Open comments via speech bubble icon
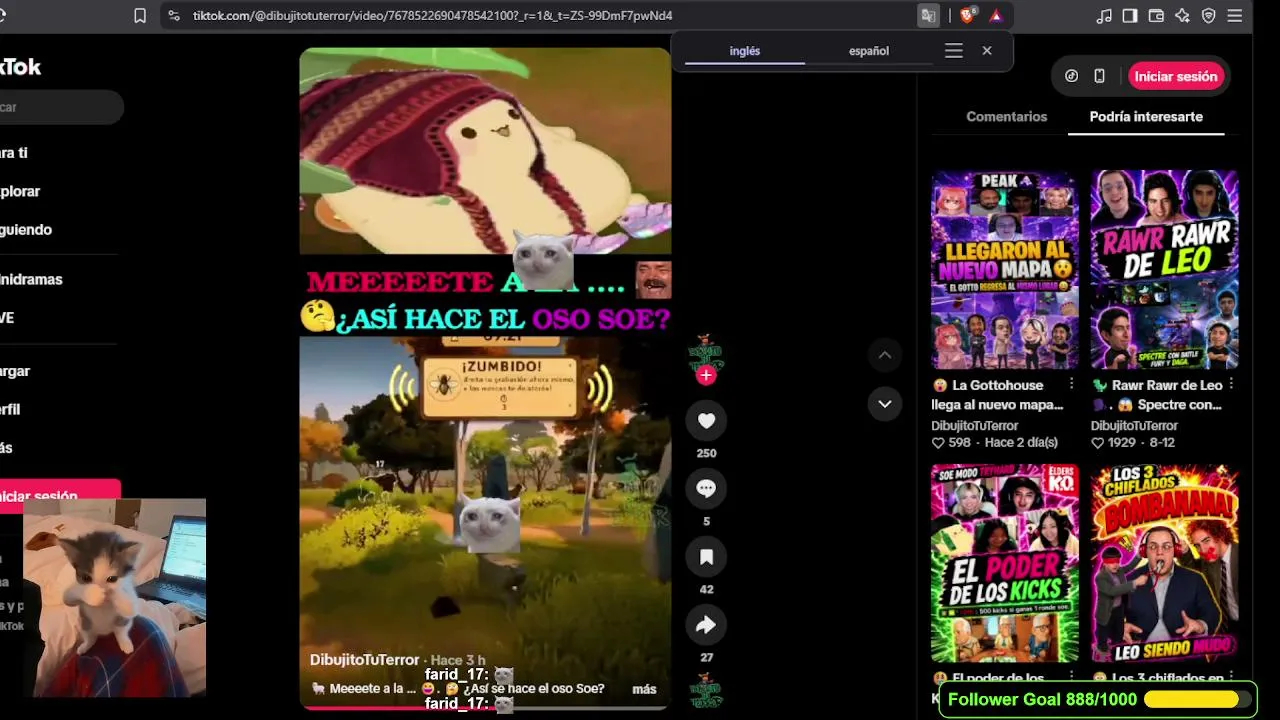The width and height of the screenshot is (1280, 720). click(x=706, y=489)
